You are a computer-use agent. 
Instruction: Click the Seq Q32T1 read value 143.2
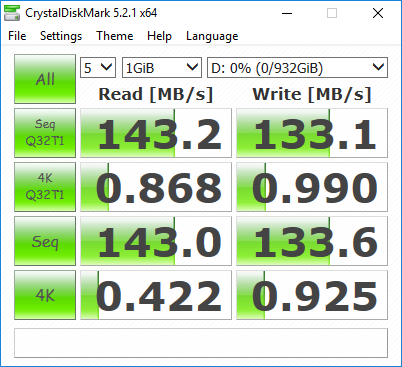pyautogui.click(x=156, y=133)
